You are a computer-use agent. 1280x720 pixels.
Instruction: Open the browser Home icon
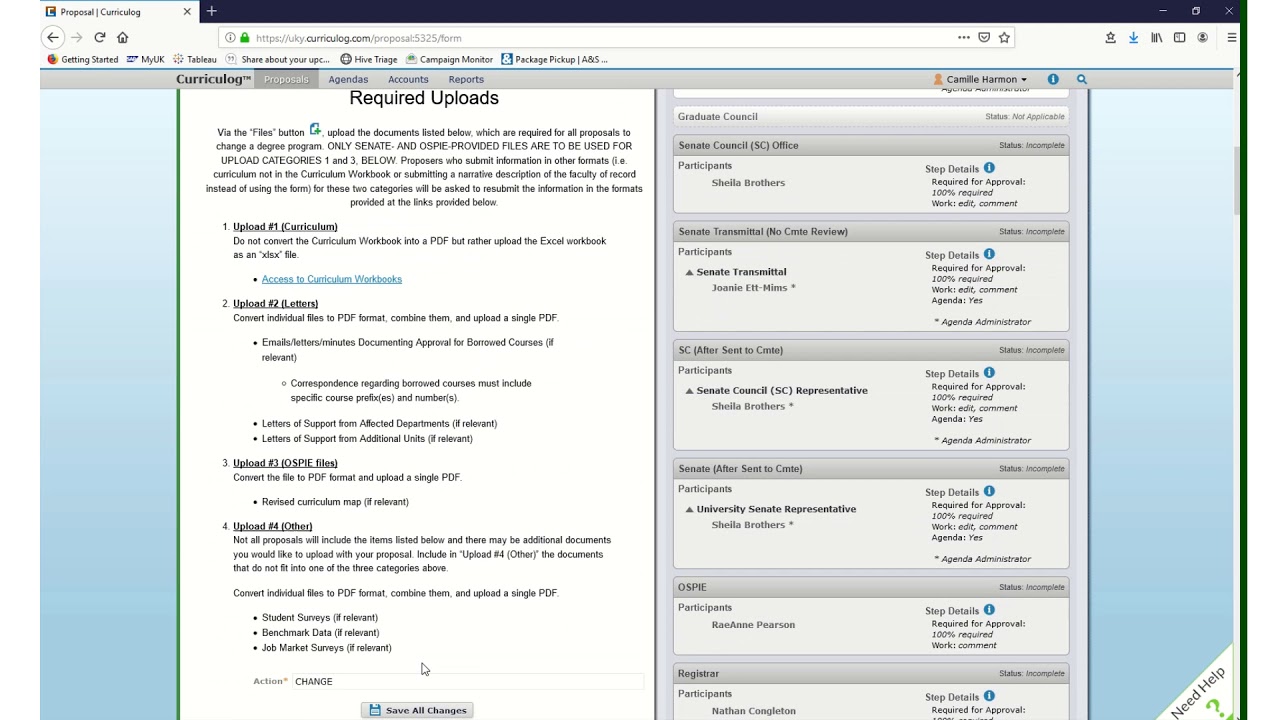pyautogui.click(x=123, y=37)
